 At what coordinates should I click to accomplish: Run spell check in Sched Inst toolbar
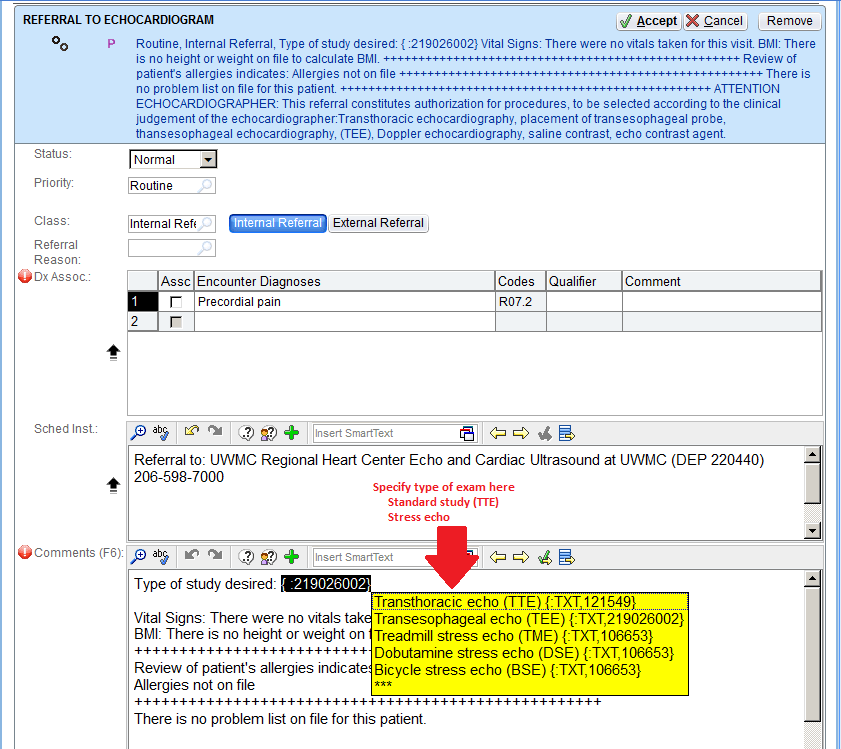[x=160, y=432]
